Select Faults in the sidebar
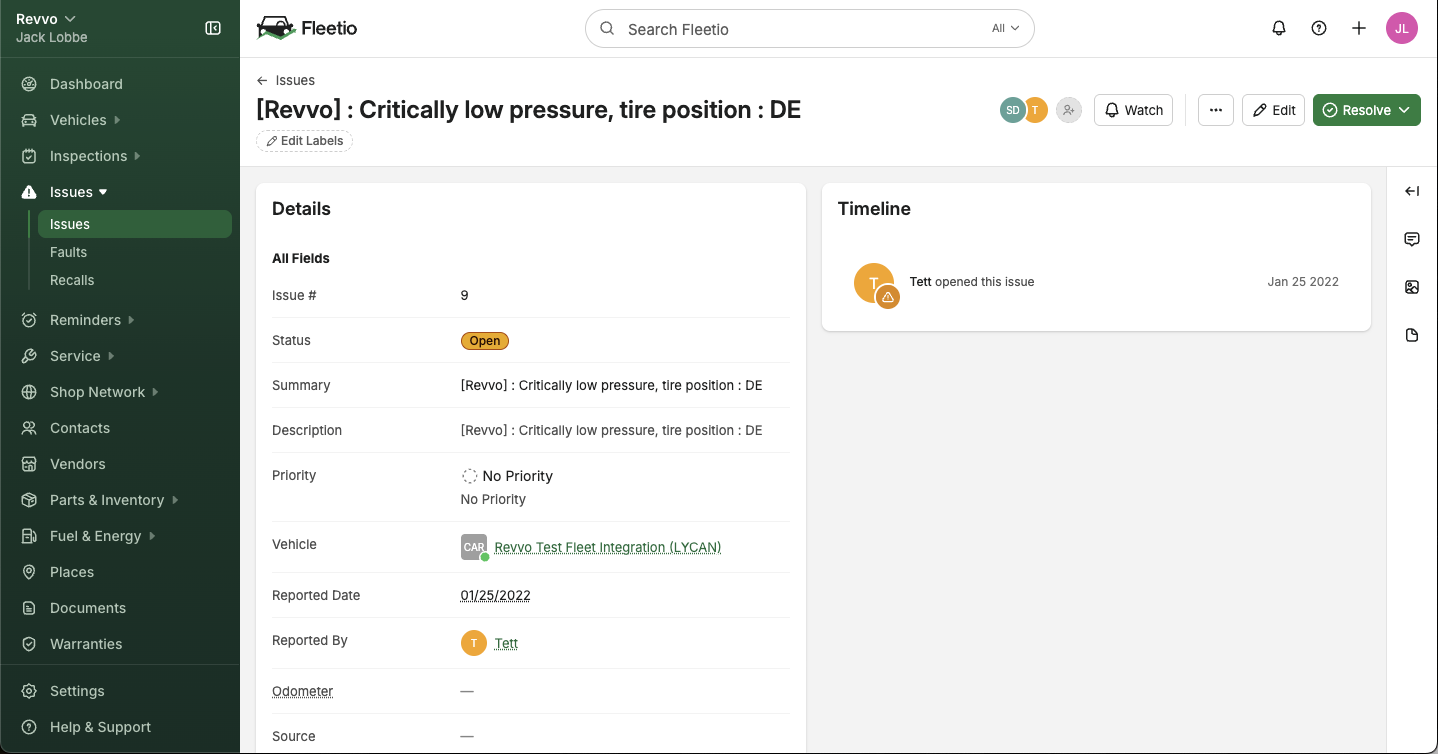Viewport: 1438px width, 754px height. (68, 252)
